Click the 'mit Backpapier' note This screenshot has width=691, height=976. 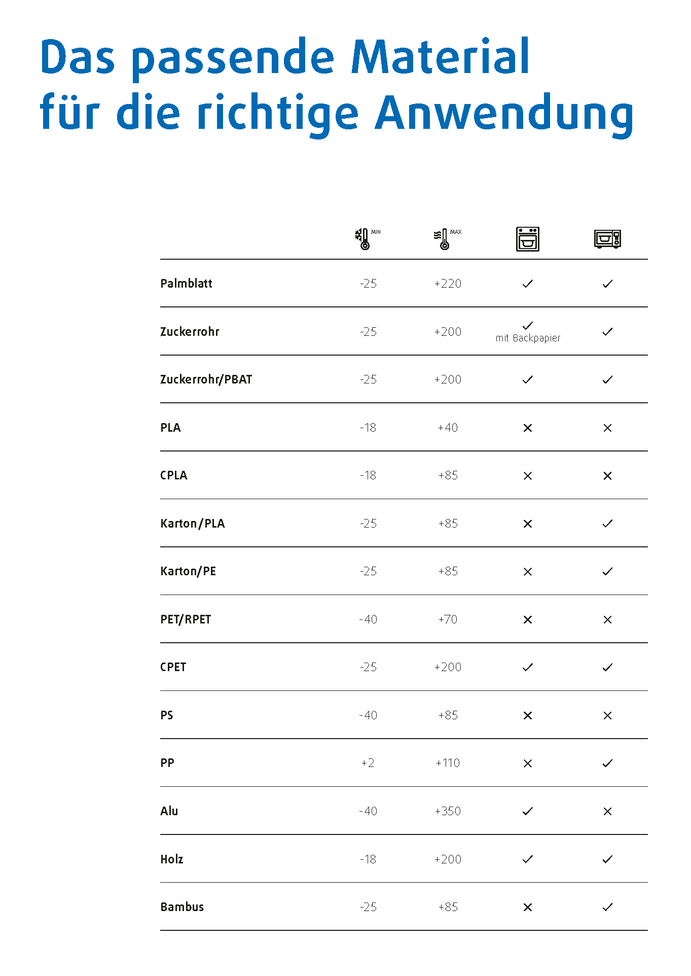(527, 339)
